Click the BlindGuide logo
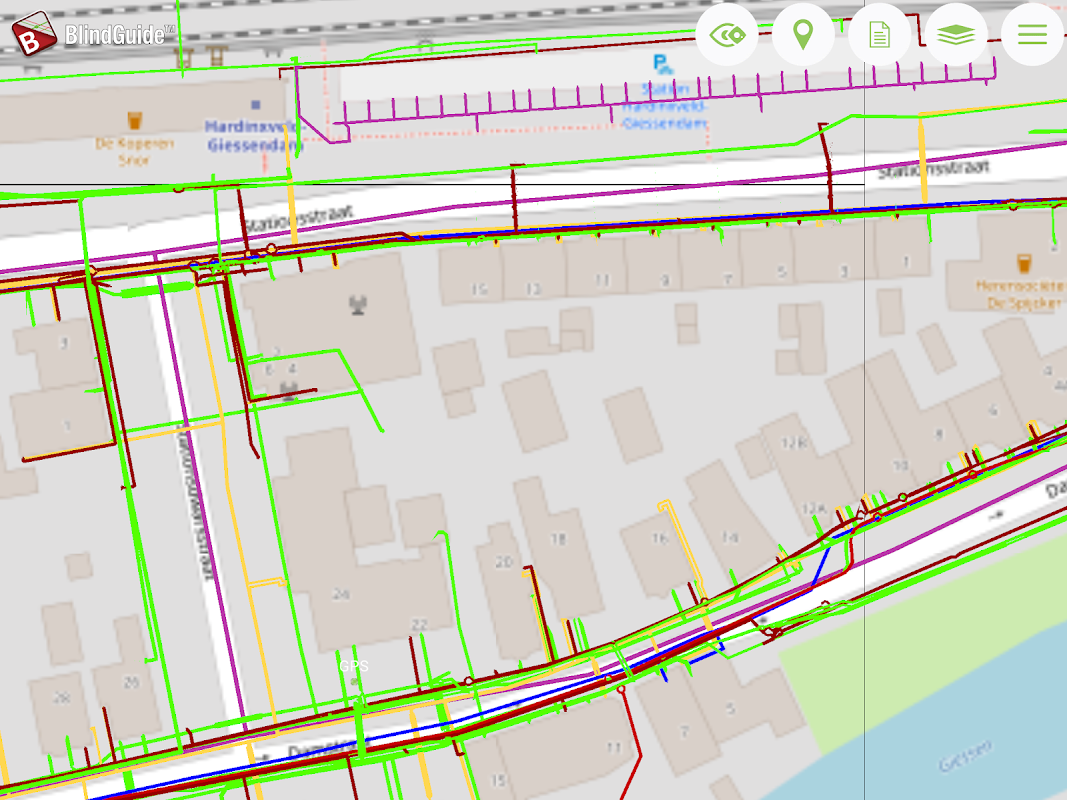 pos(92,34)
